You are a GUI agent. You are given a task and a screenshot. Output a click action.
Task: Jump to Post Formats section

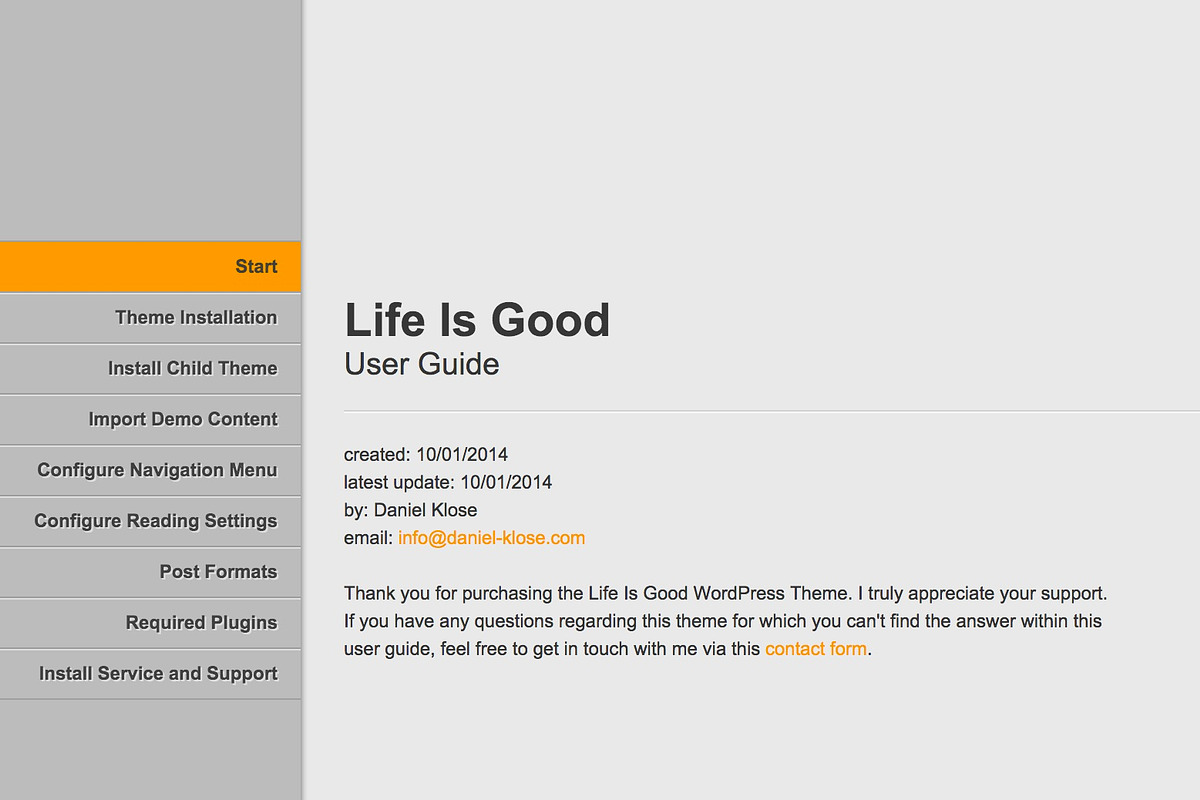tap(150, 573)
